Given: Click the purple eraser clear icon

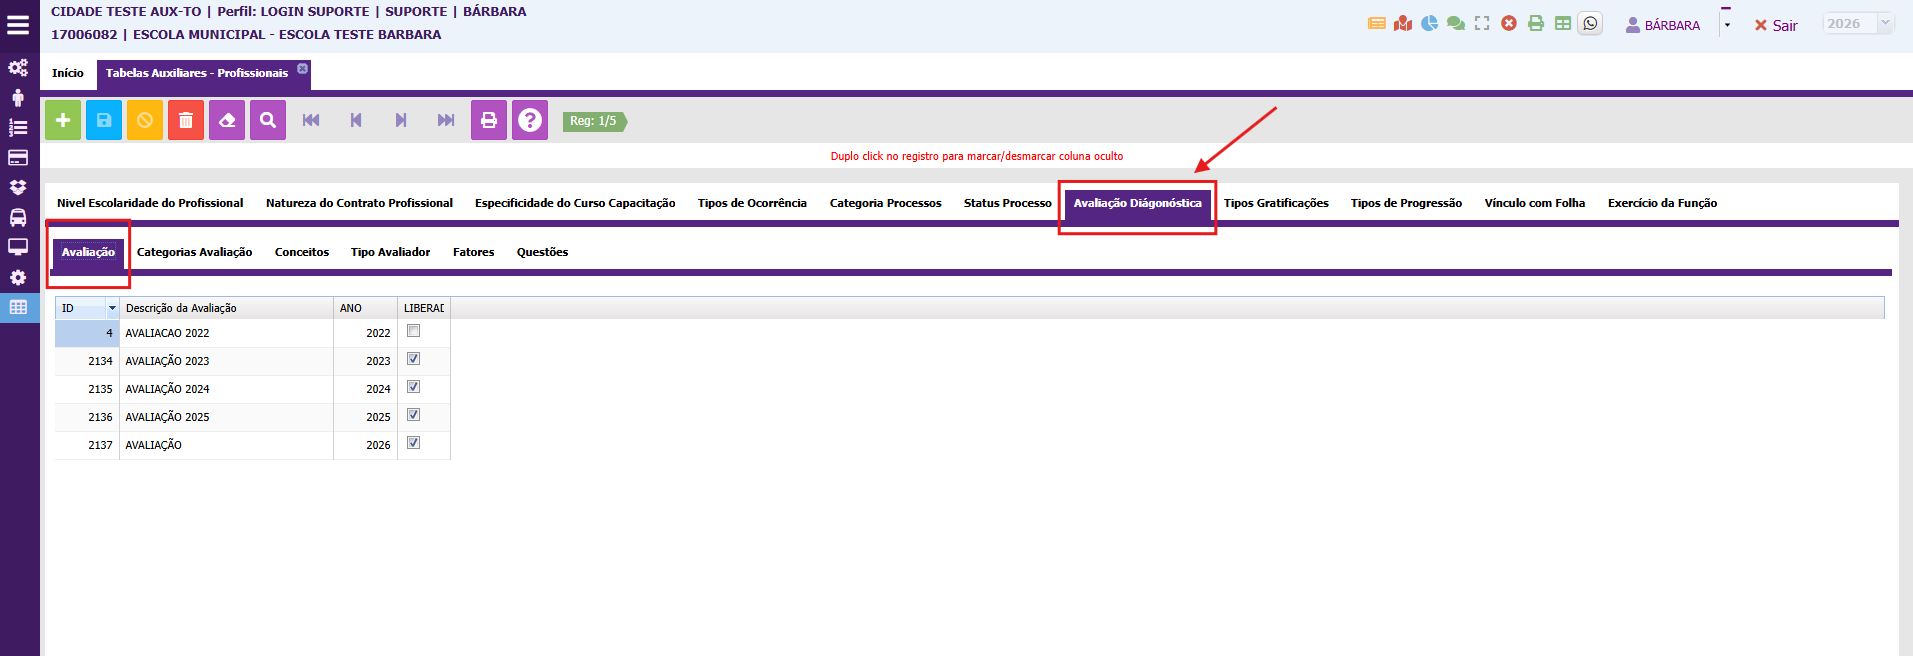Looking at the screenshot, I should click(x=227, y=120).
